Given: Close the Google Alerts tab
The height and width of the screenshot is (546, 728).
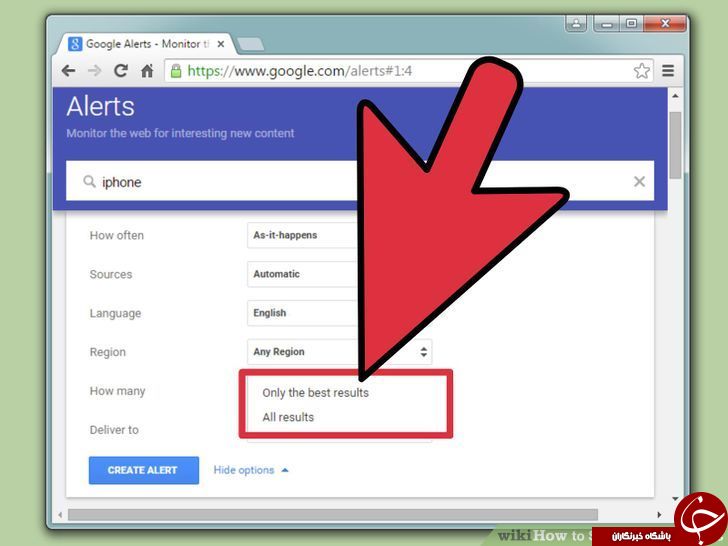Looking at the screenshot, I should 221,44.
